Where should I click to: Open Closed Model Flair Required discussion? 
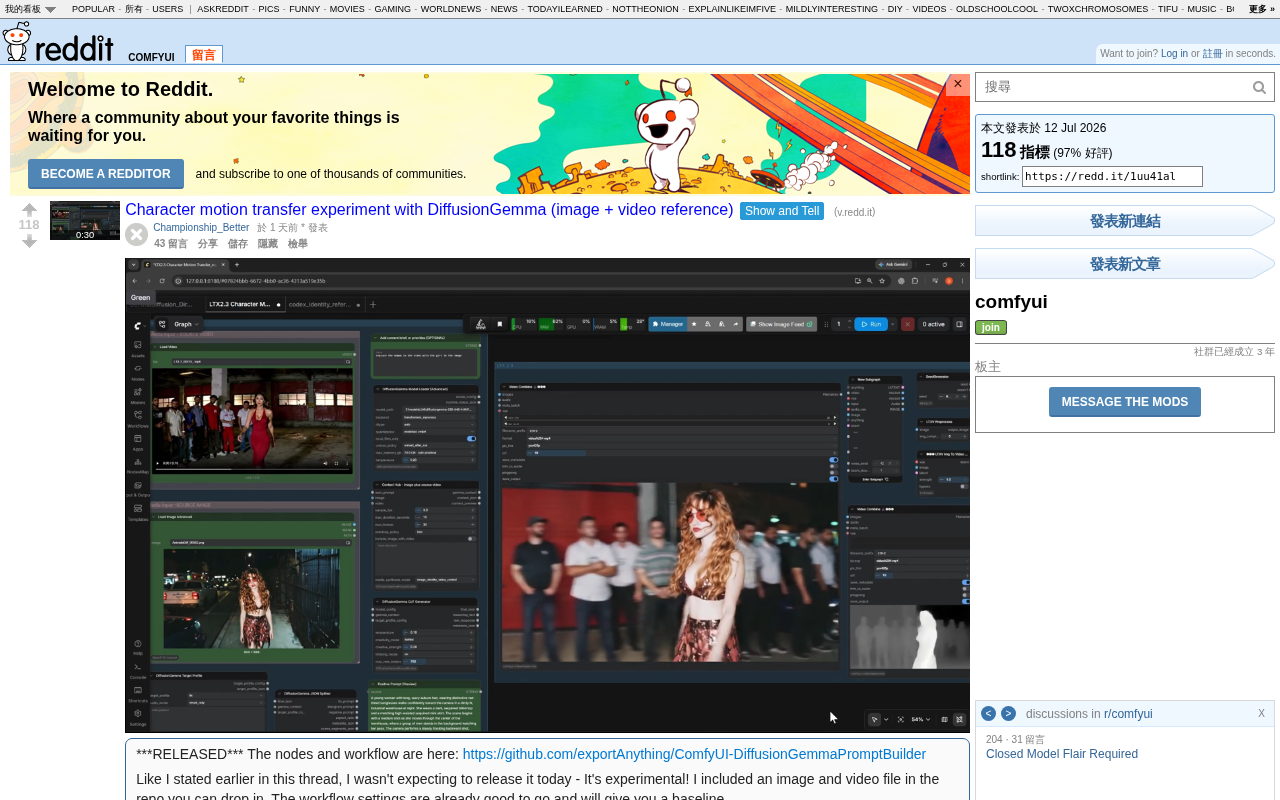[x=1062, y=754]
